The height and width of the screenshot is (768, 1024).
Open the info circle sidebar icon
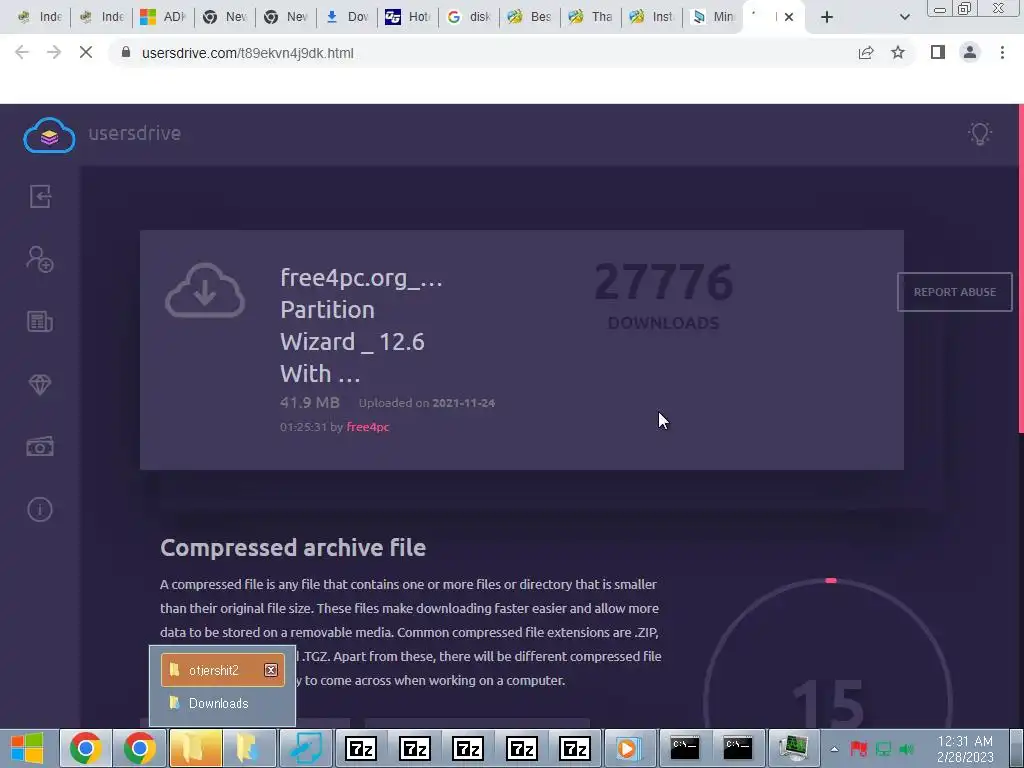40,509
